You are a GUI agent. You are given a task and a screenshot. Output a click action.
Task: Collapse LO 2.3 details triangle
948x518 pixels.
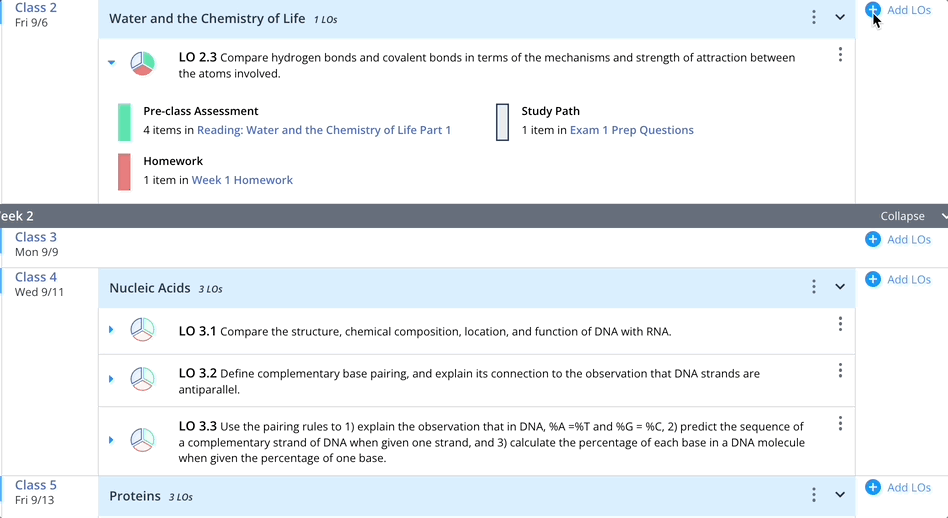111,62
